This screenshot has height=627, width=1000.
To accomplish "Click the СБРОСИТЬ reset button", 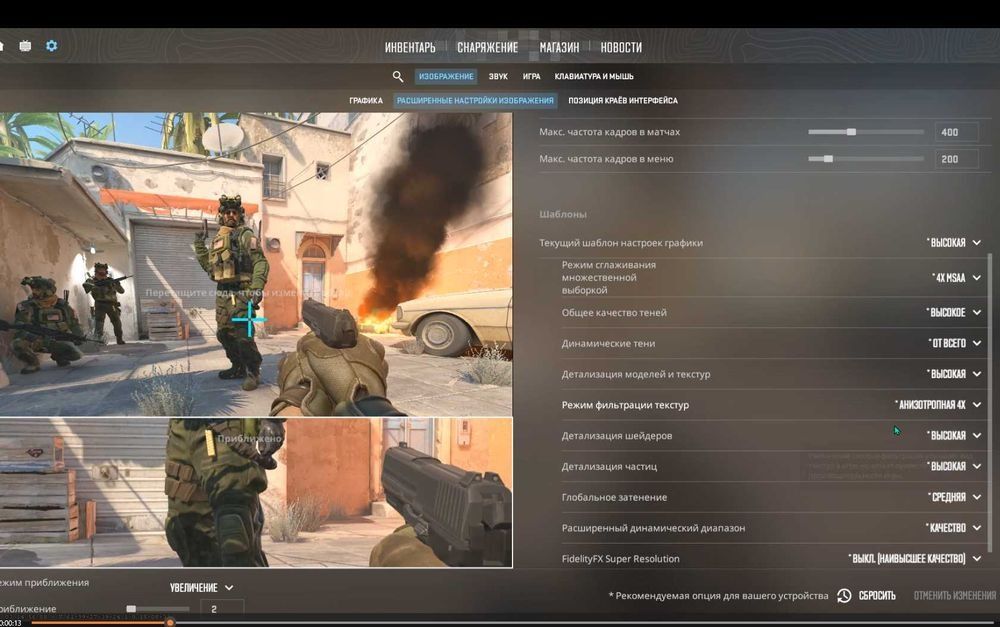I will (x=877, y=596).
